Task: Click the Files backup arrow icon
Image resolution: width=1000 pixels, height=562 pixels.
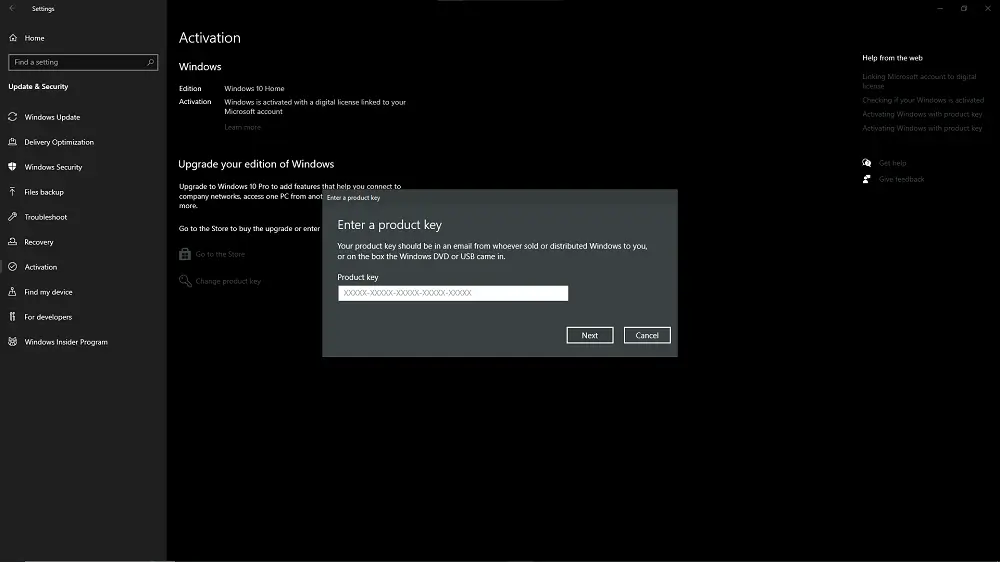Action: (x=13, y=191)
